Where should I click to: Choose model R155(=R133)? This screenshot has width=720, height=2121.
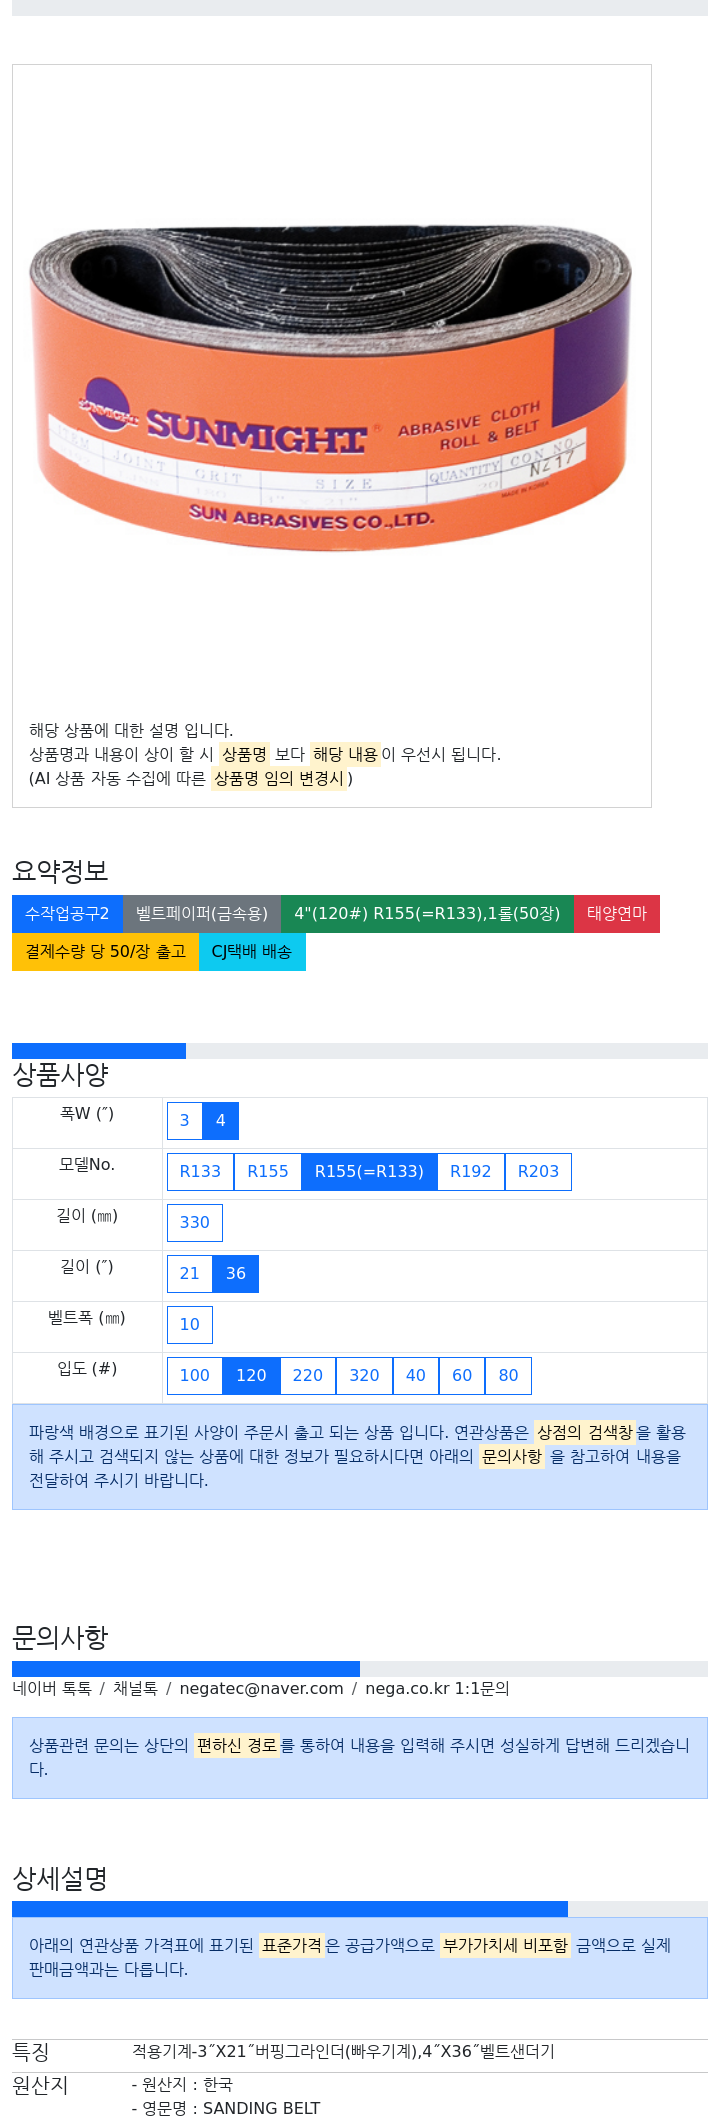(369, 1171)
